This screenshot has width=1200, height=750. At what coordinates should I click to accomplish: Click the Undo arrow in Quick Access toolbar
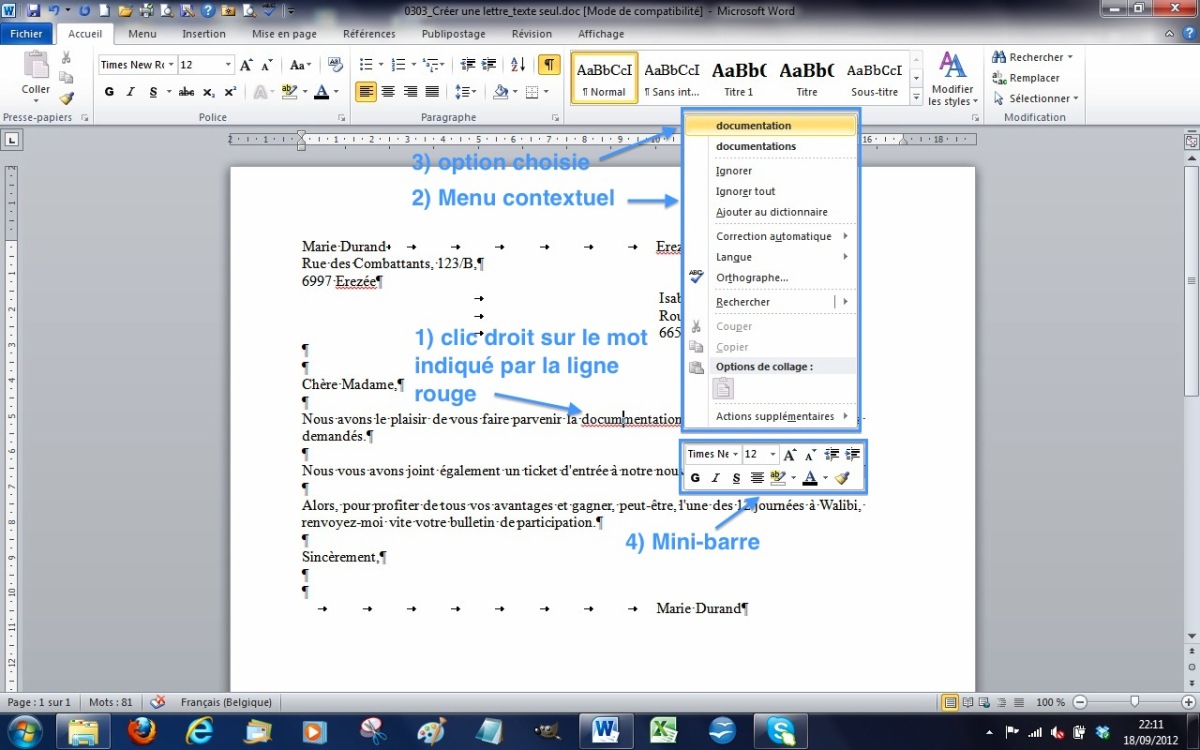pos(53,11)
